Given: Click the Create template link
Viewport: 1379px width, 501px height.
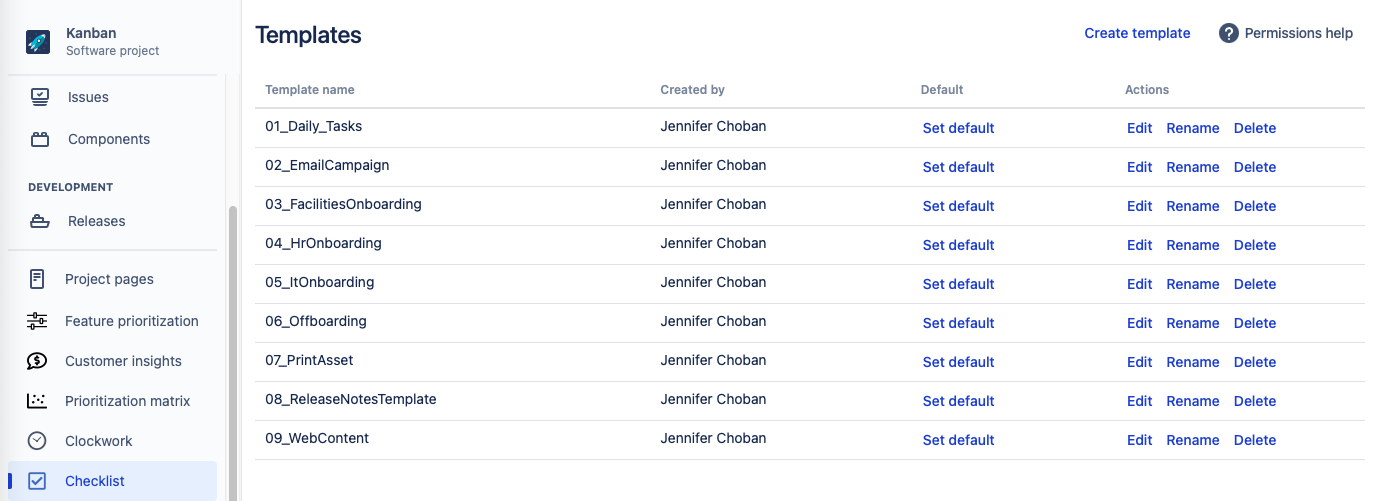Looking at the screenshot, I should click(x=1137, y=33).
